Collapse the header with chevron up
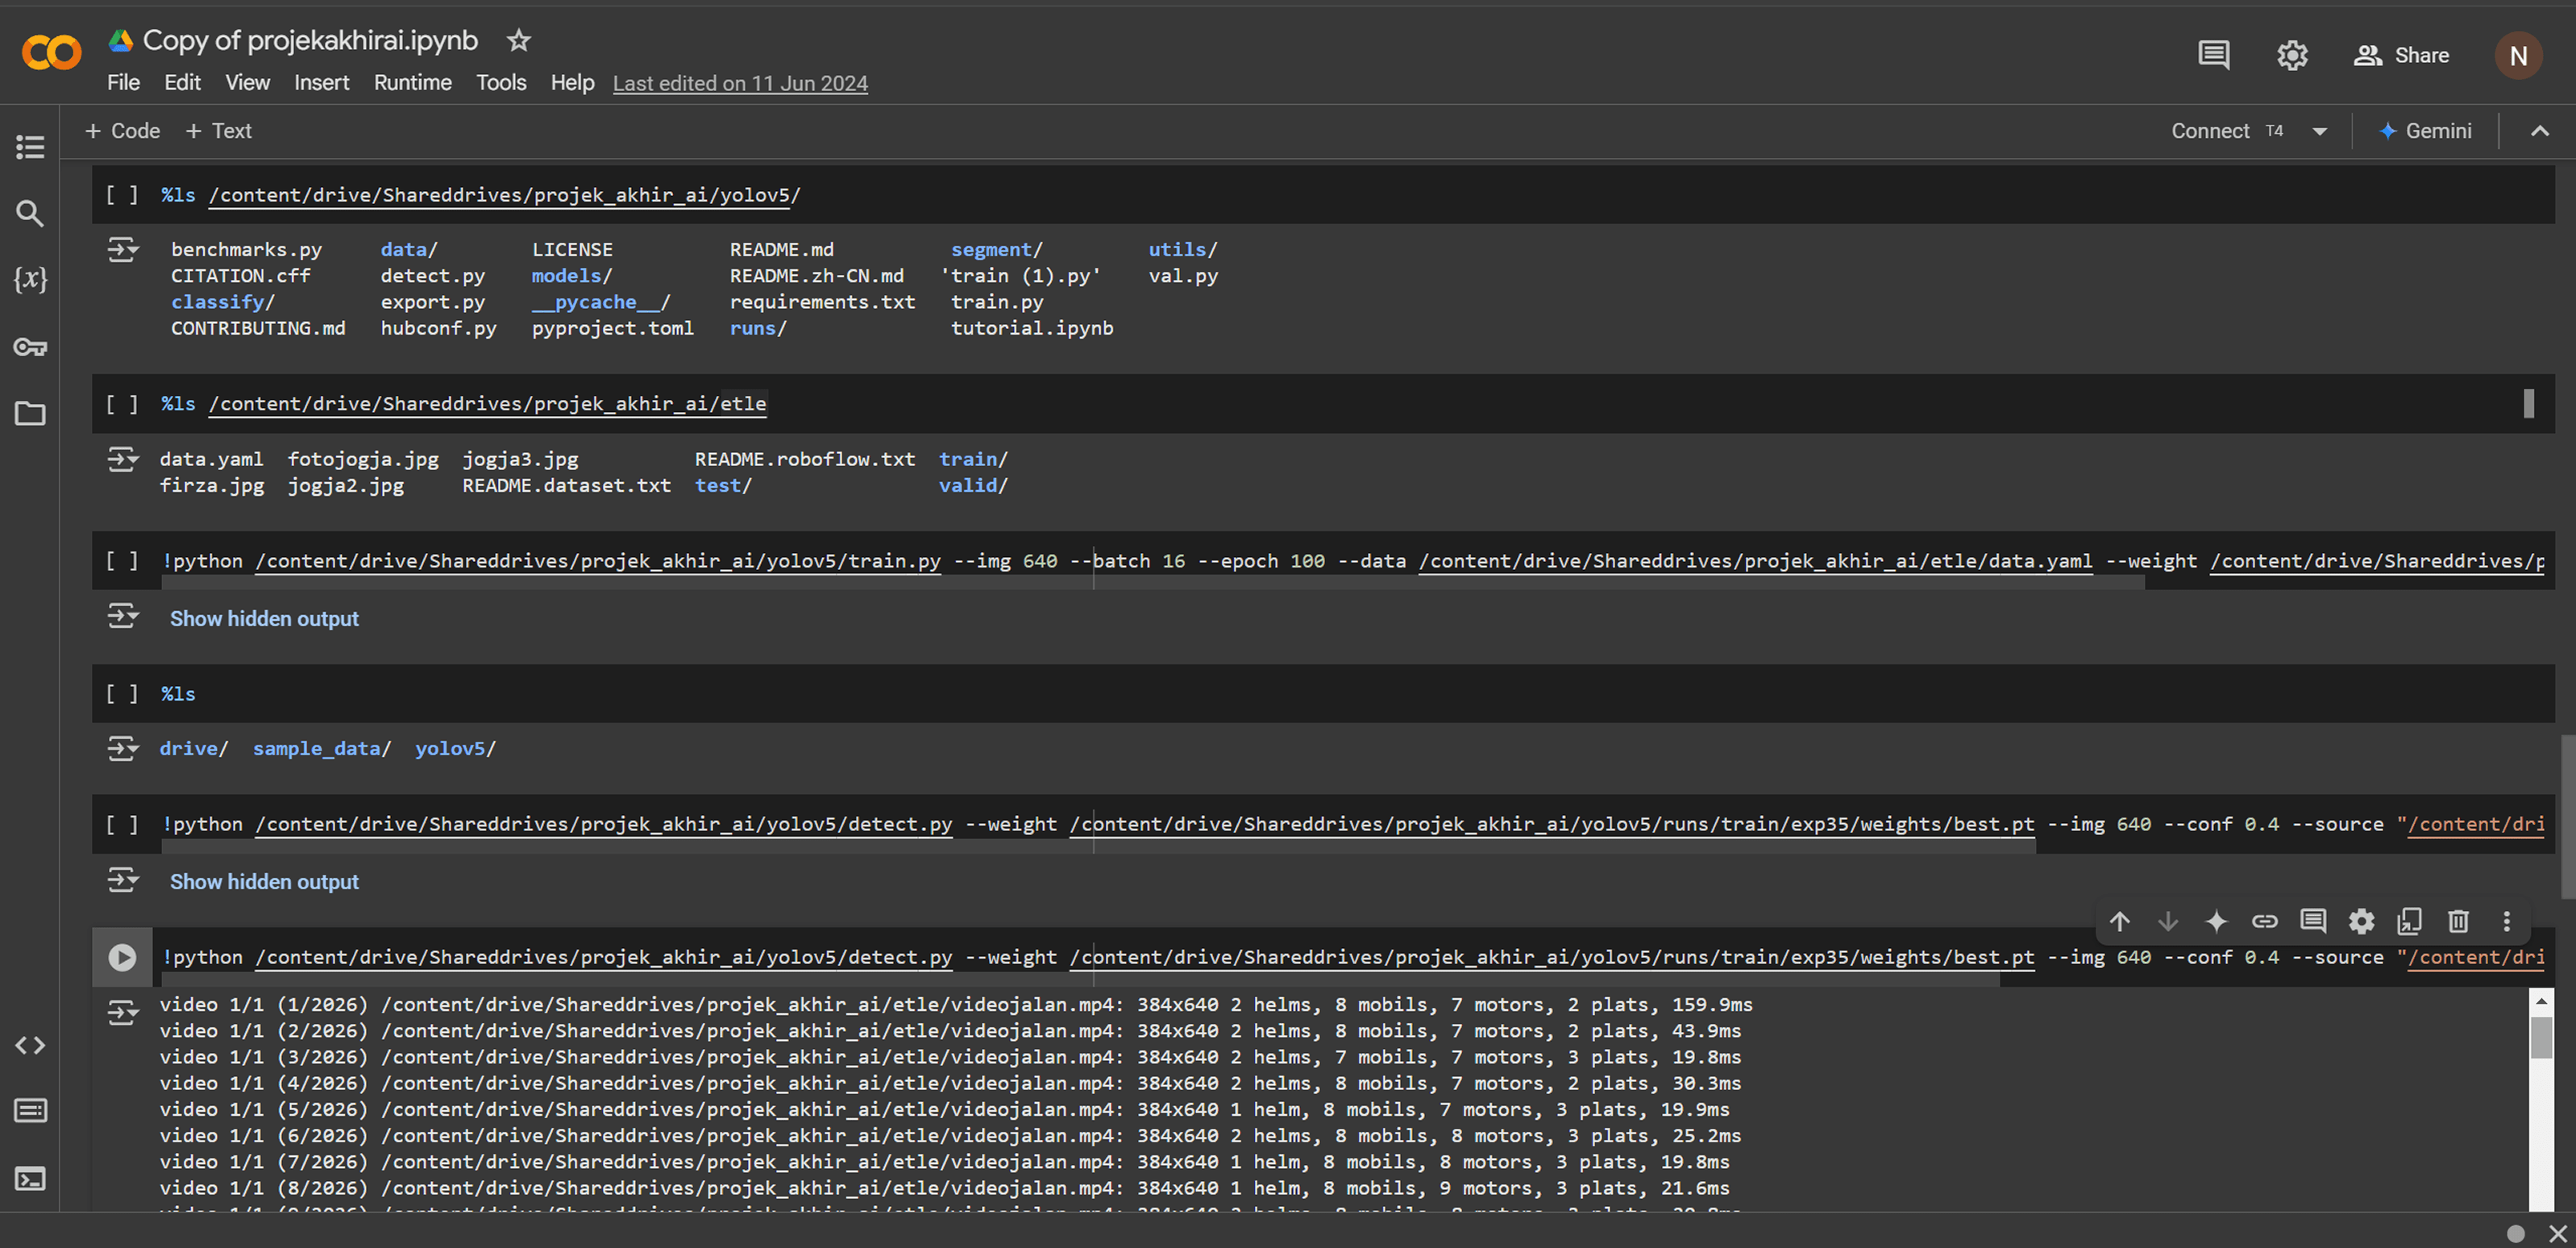Screen dimensions: 2576x1248 click(2539, 131)
